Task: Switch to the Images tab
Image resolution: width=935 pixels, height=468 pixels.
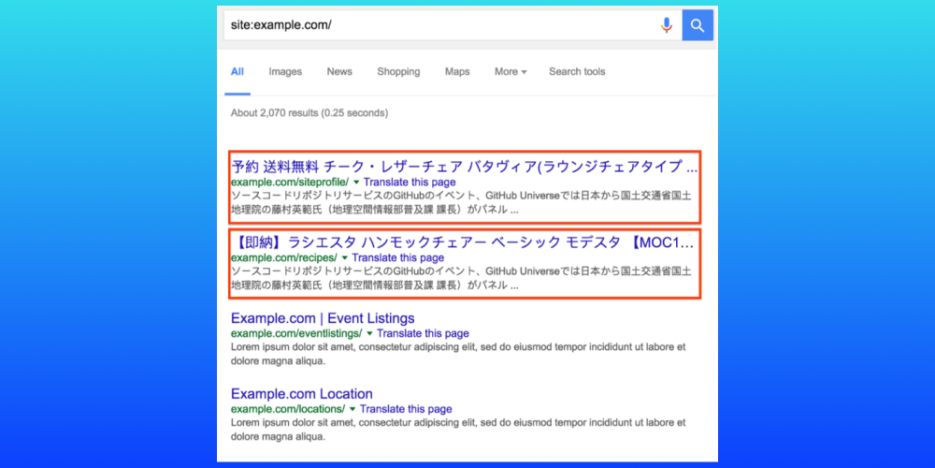Action: [285, 72]
